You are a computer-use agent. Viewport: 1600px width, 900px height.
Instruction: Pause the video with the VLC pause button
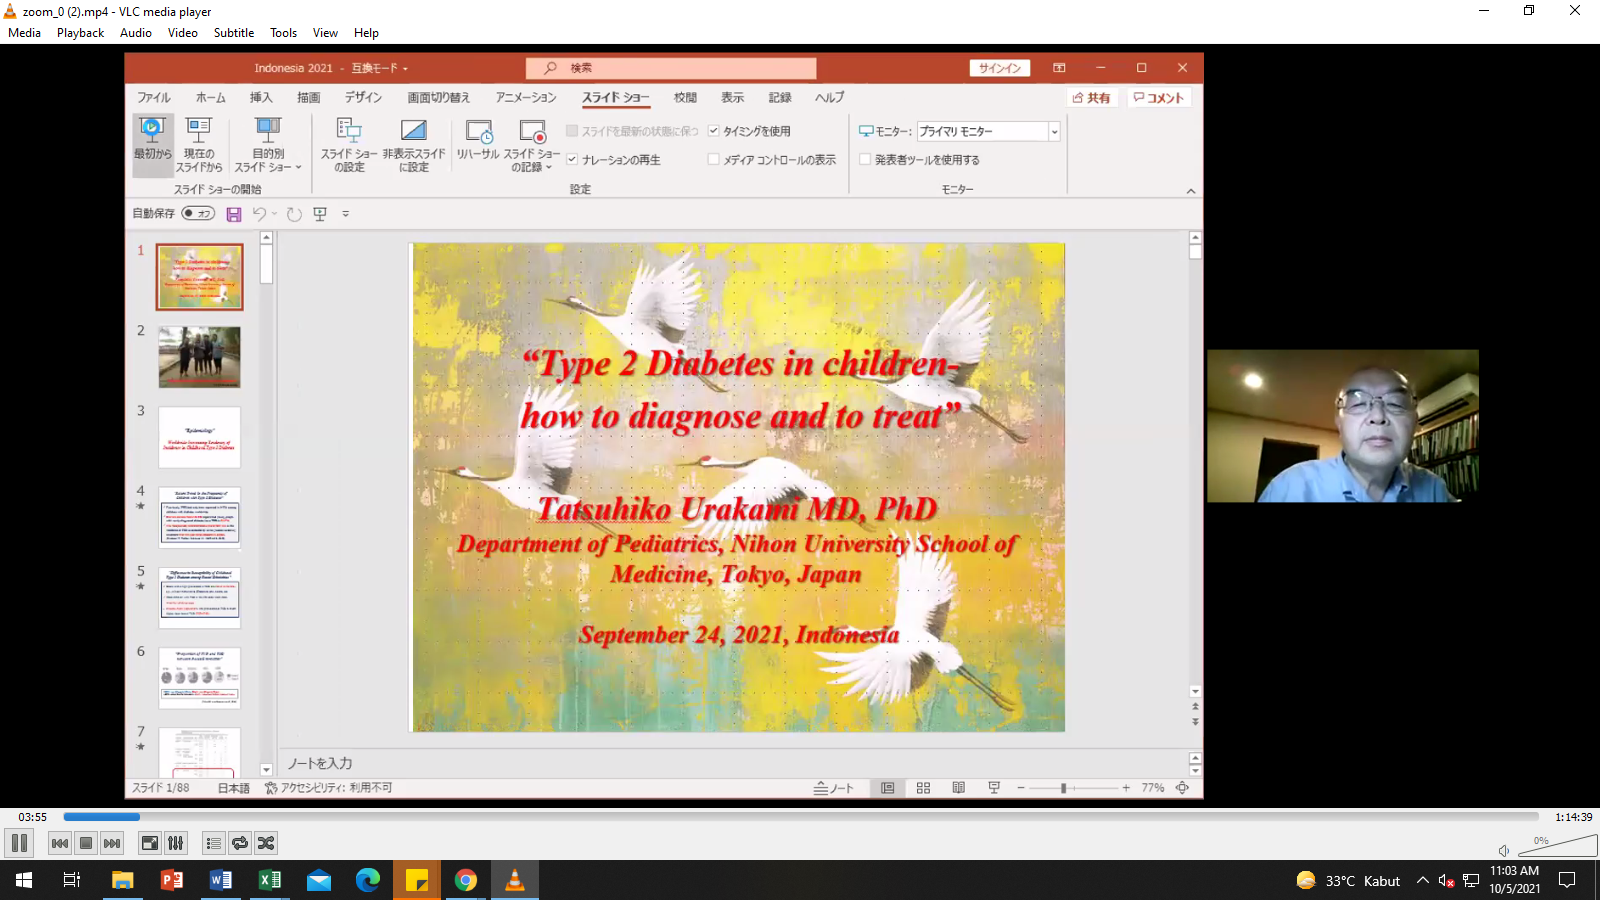[x=19, y=843]
